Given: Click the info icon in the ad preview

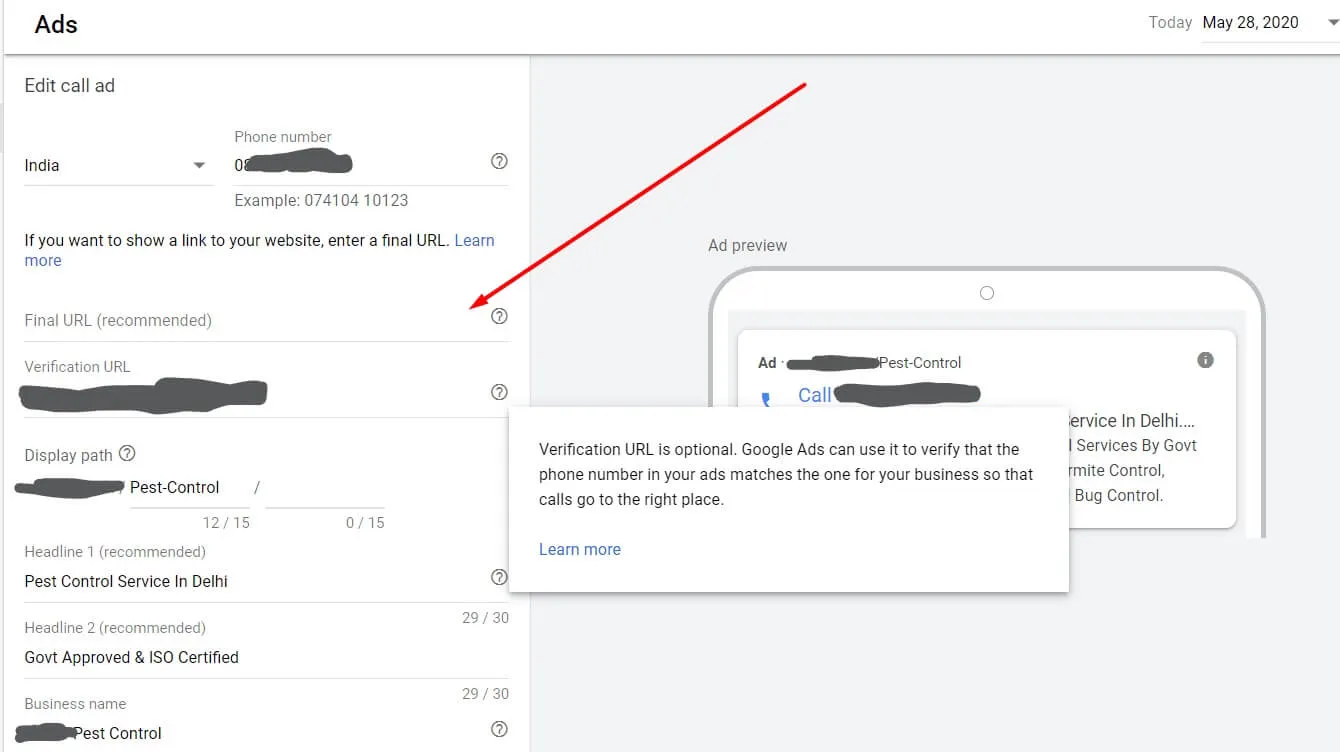Looking at the screenshot, I should coord(1205,360).
